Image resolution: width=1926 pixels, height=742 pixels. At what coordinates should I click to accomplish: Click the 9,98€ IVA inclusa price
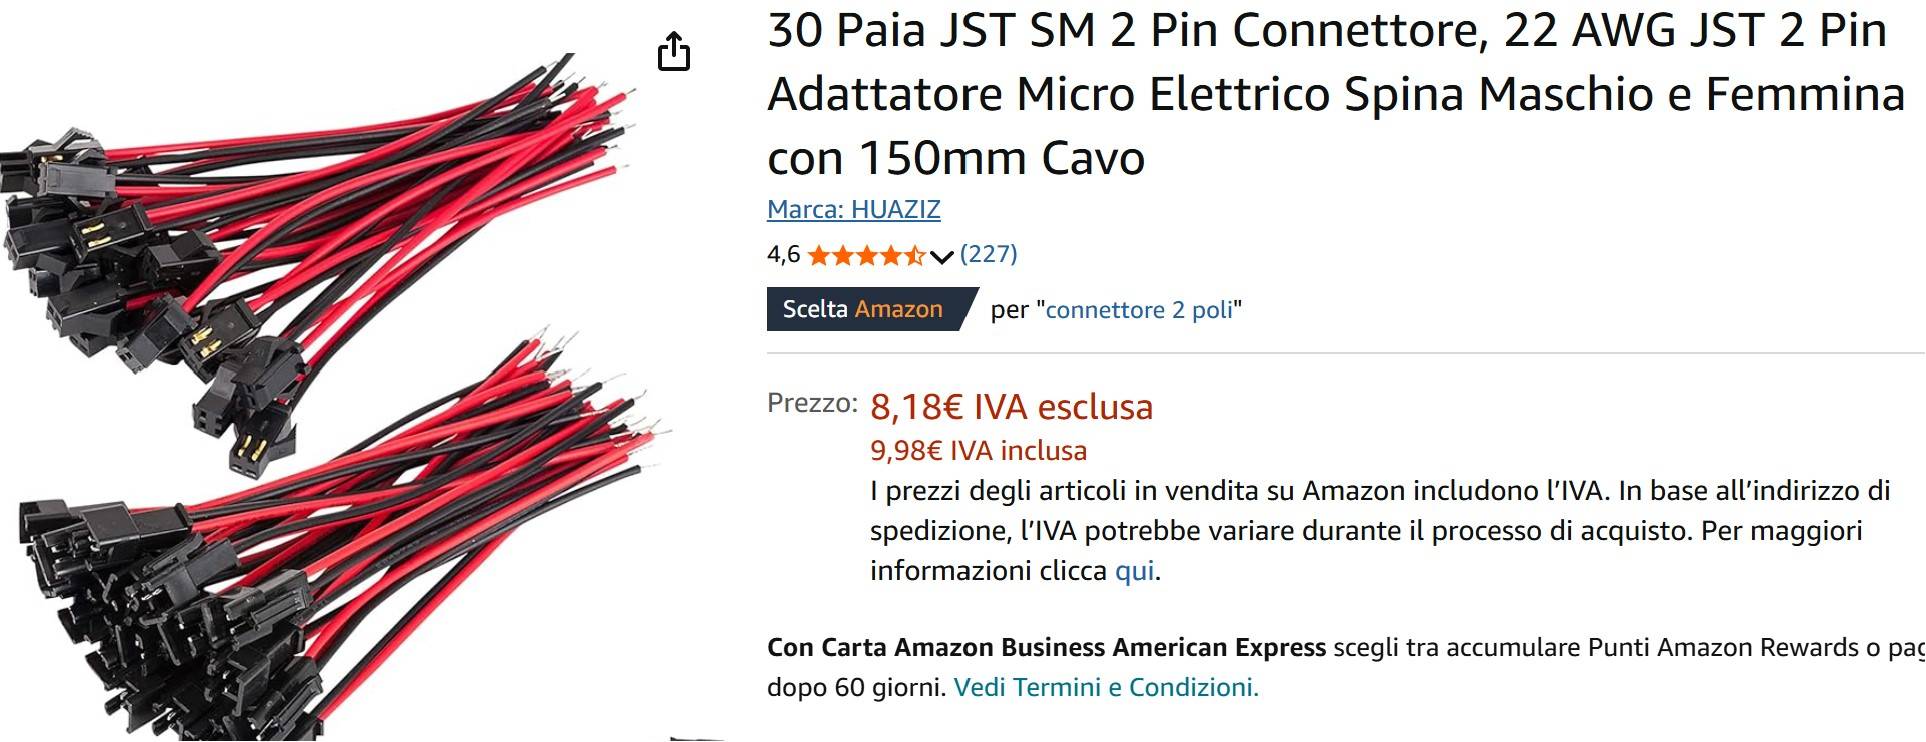978,451
